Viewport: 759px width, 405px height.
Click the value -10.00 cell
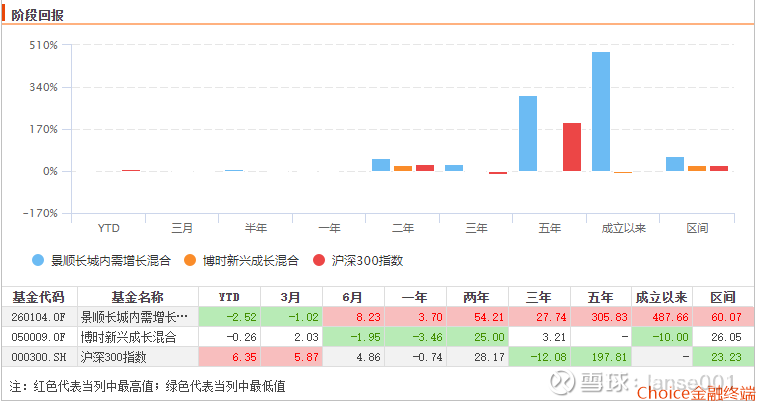[662, 337]
